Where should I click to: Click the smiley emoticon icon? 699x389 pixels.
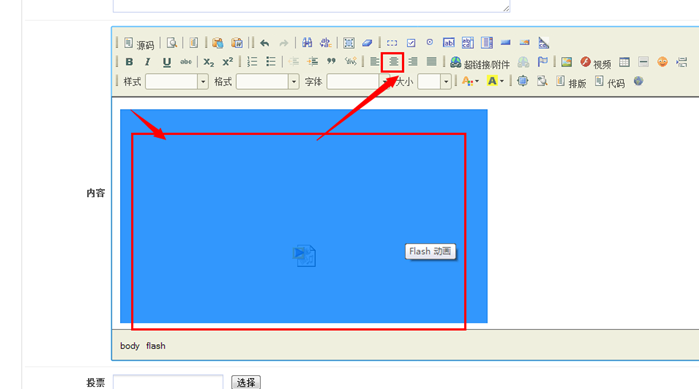[662, 62]
